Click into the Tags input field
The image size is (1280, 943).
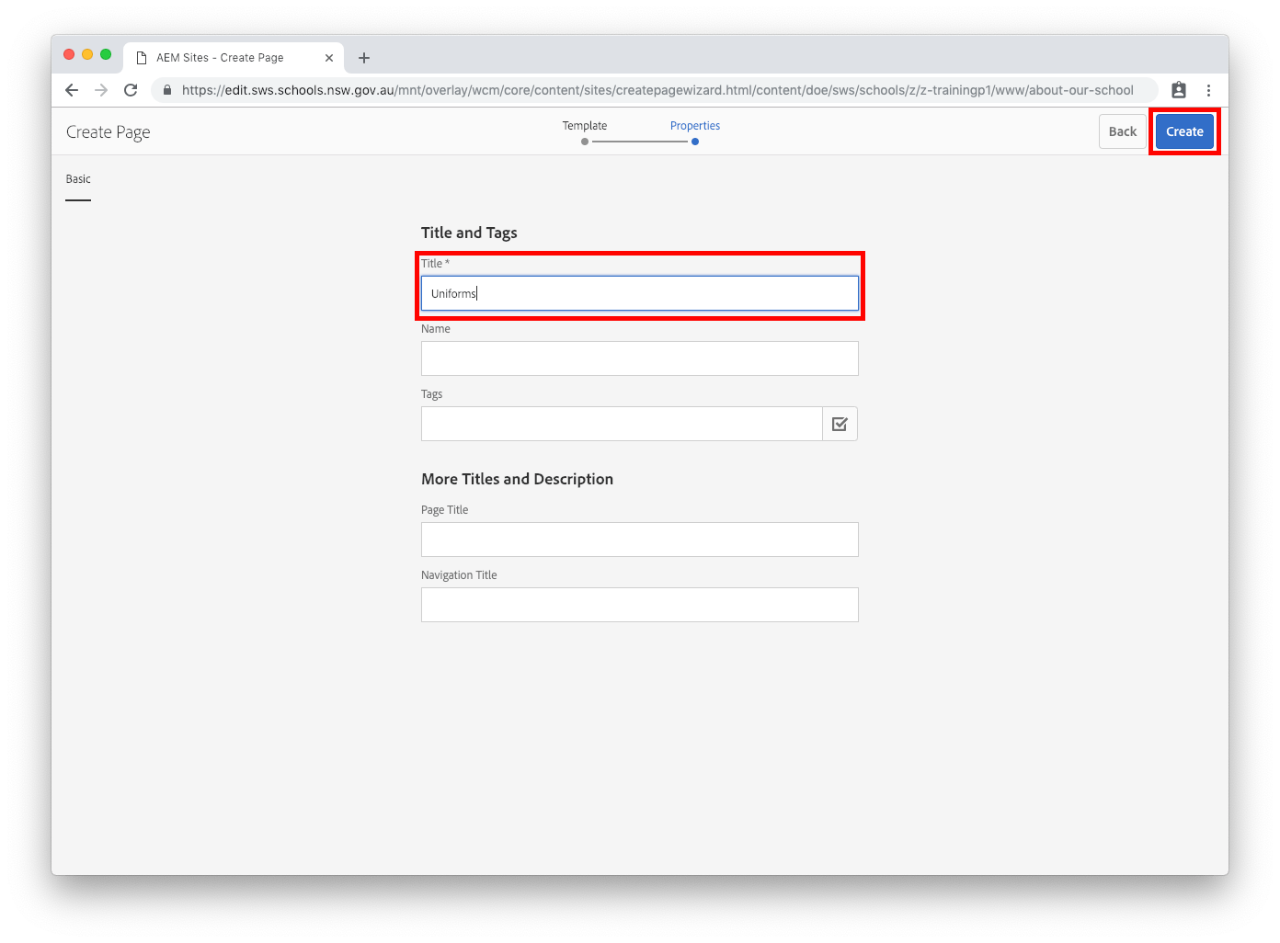pyautogui.click(x=622, y=424)
